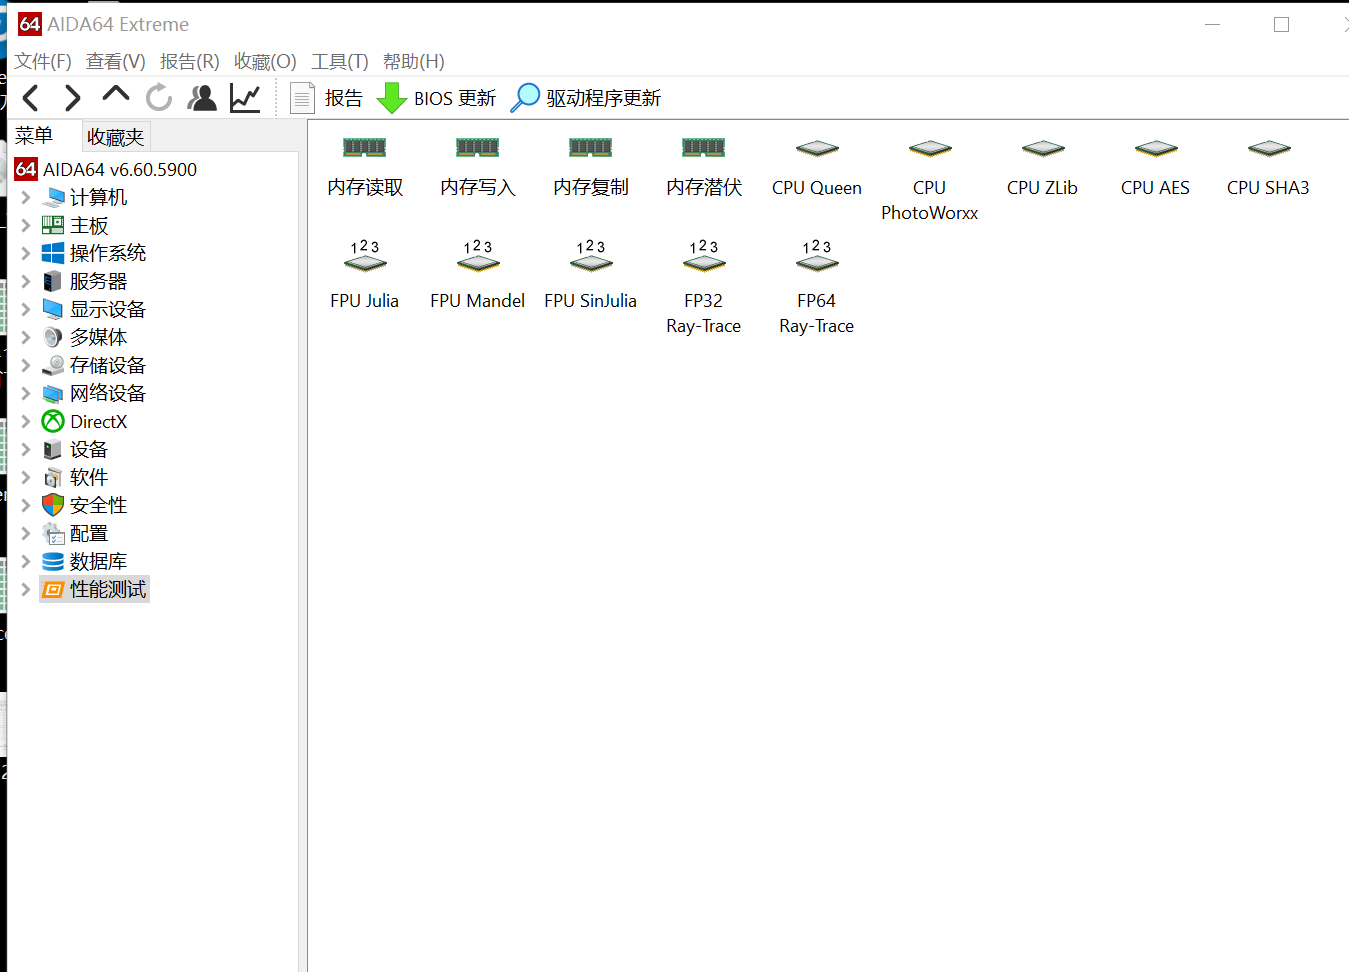Image resolution: width=1349 pixels, height=972 pixels.
Task: Go back with the left arrow
Action: click(x=31, y=98)
